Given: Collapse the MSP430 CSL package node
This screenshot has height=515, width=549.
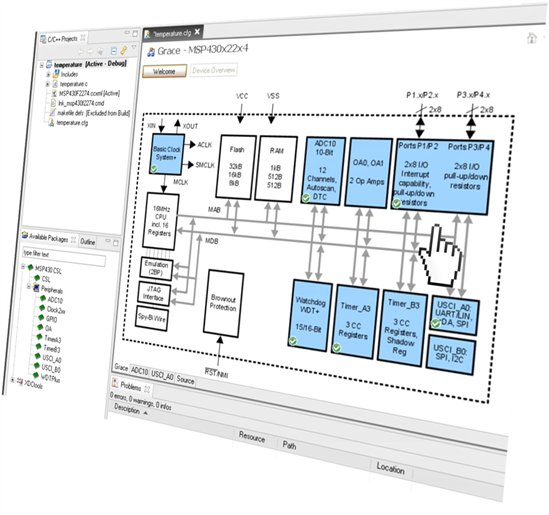Looking at the screenshot, I should pyautogui.click(x=23, y=267).
